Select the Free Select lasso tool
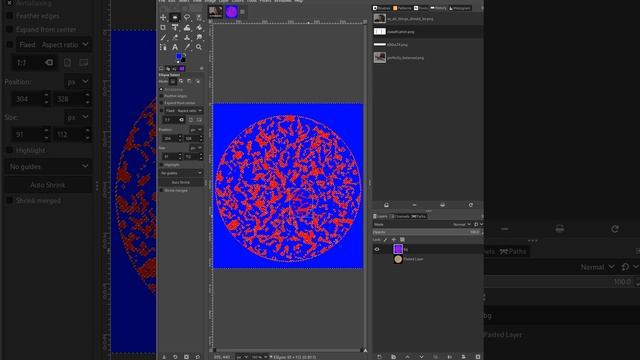 (187, 18)
